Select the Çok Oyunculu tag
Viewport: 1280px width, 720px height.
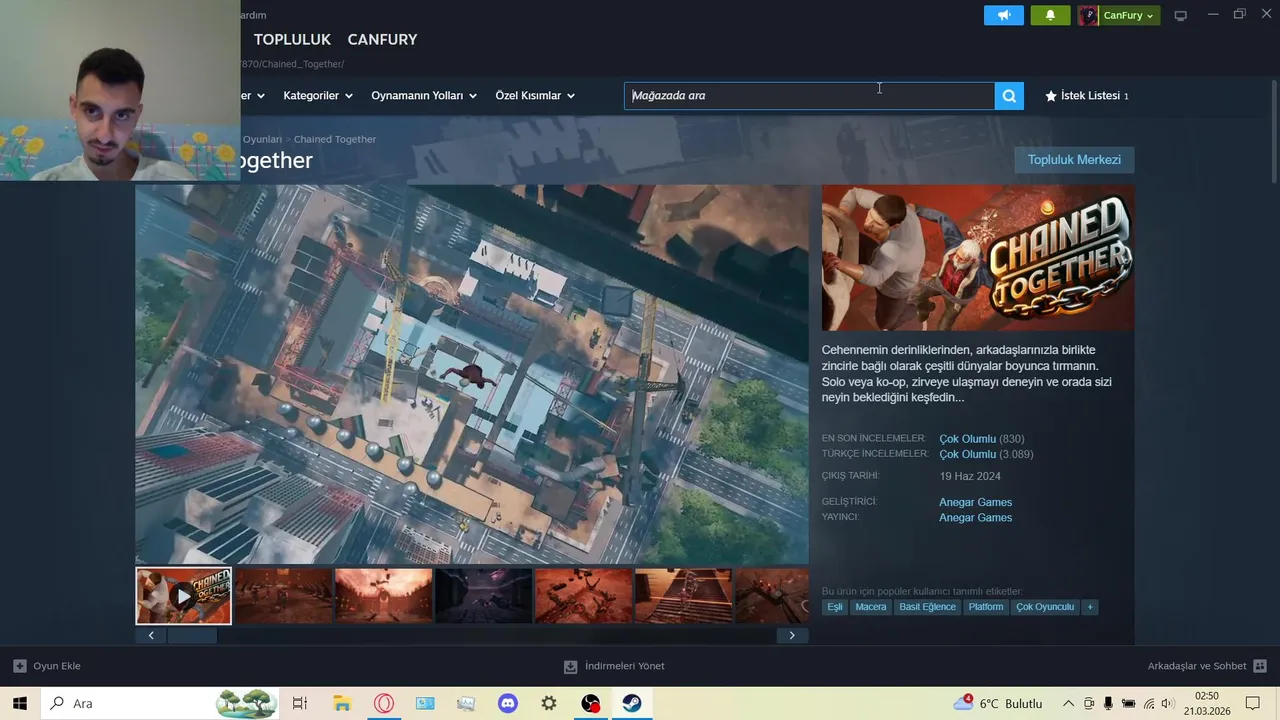pyautogui.click(x=1045, y=607)
